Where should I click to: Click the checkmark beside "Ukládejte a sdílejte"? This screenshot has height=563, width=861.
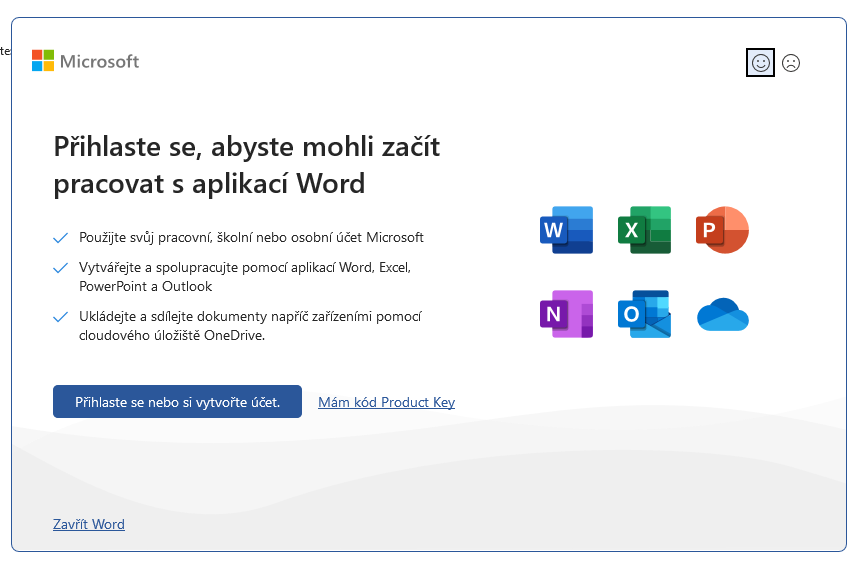(x=60, y=317)
